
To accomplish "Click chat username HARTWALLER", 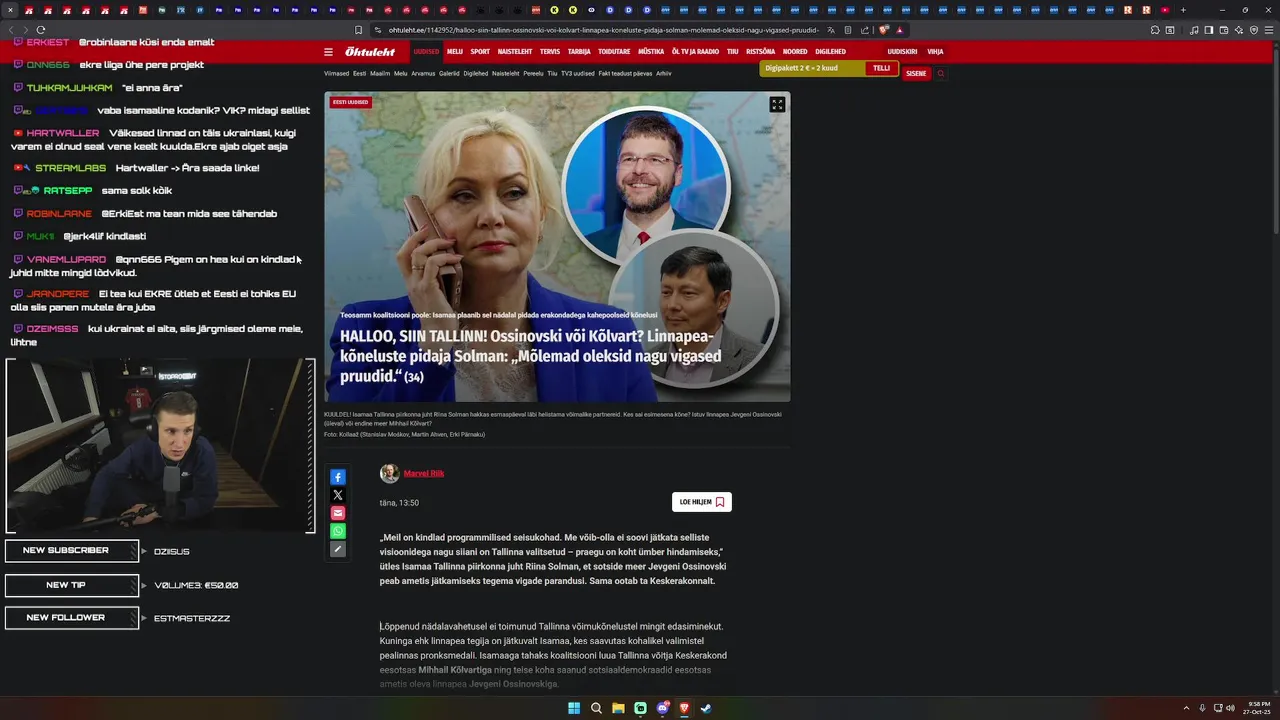I will pyautogui.click(x=63, y=133).
